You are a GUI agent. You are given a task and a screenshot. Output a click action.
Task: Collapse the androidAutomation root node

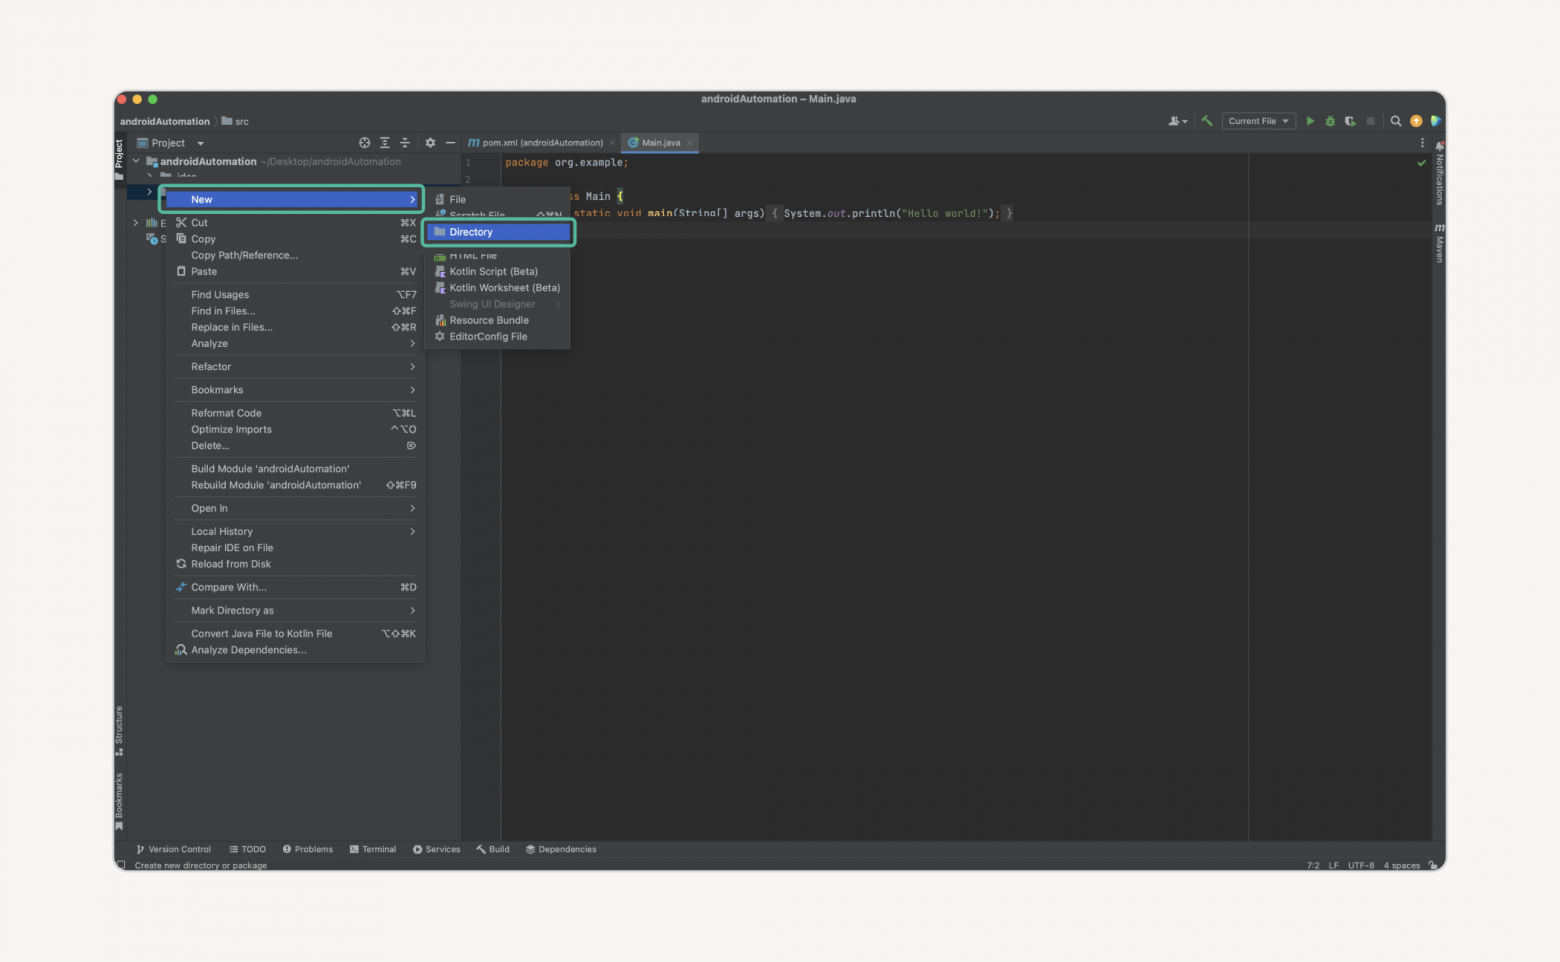tap(137, 161)
